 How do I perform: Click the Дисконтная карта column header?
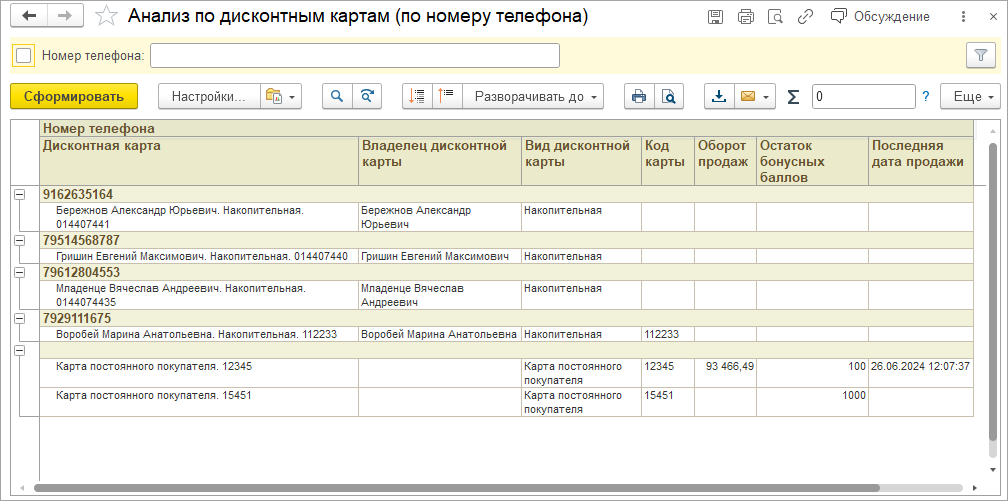[x=199, y=160]
